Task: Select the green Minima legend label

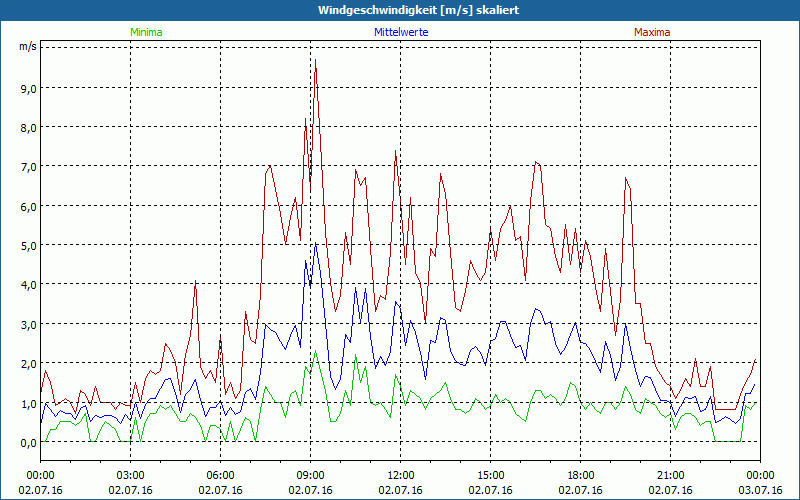Action: pyautogui.click(x=145, y=32)
